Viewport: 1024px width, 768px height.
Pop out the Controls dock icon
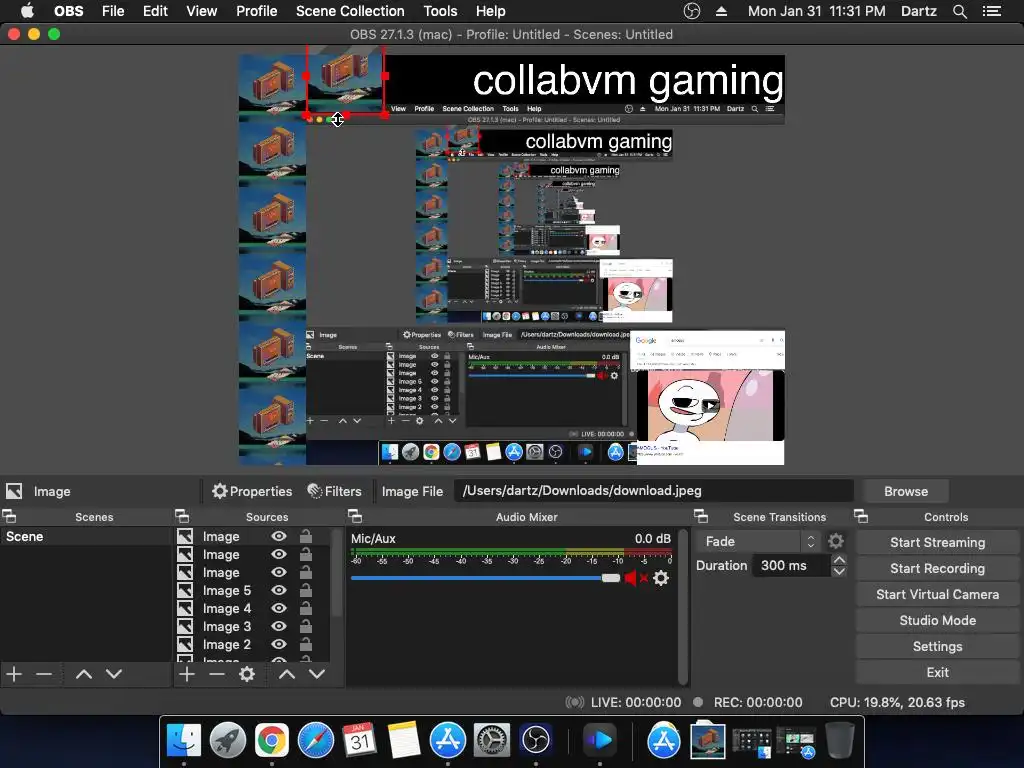(x=861, y=517)
